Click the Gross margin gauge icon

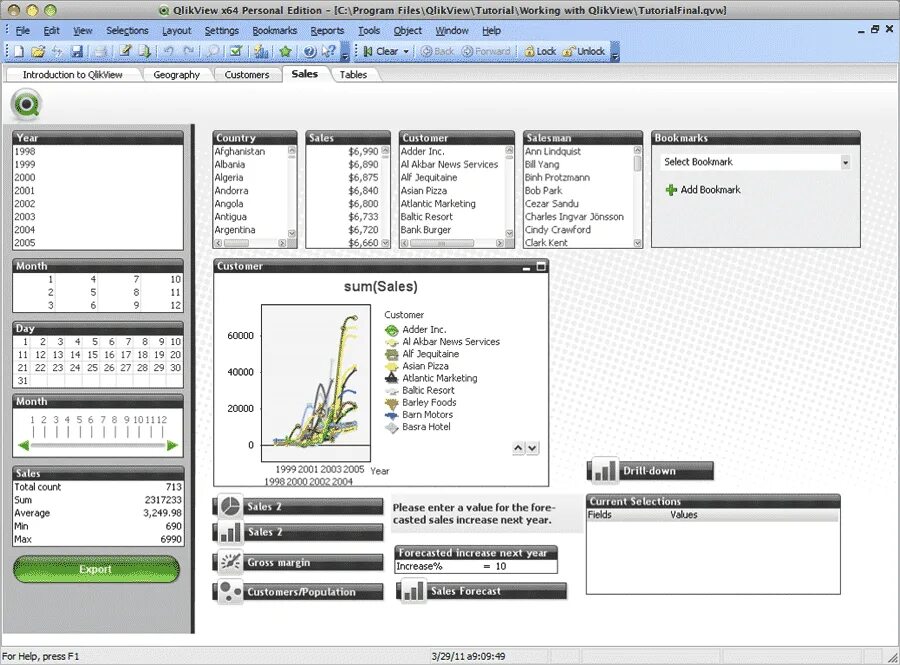click(230, 562)
